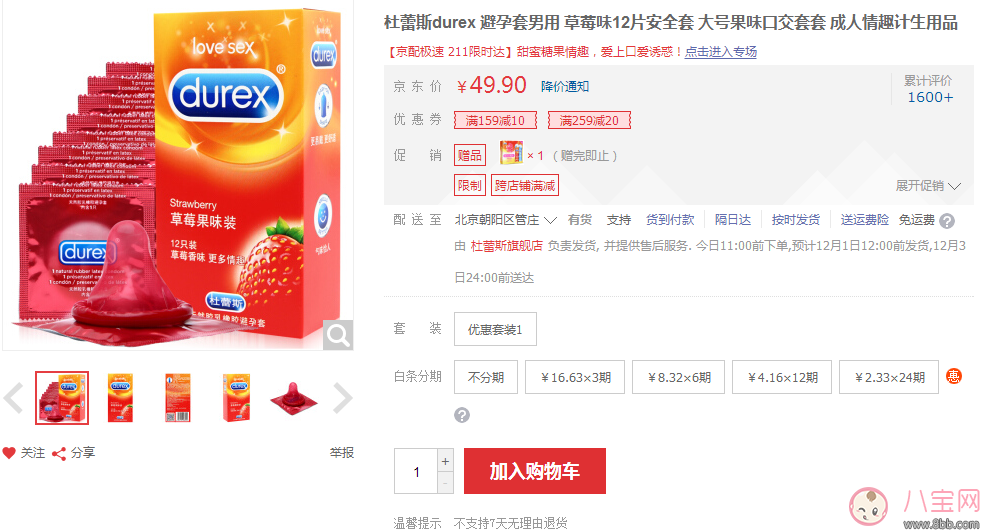Open the 北京朝阳区管庄 delivery address dropdown

[506, 220]
